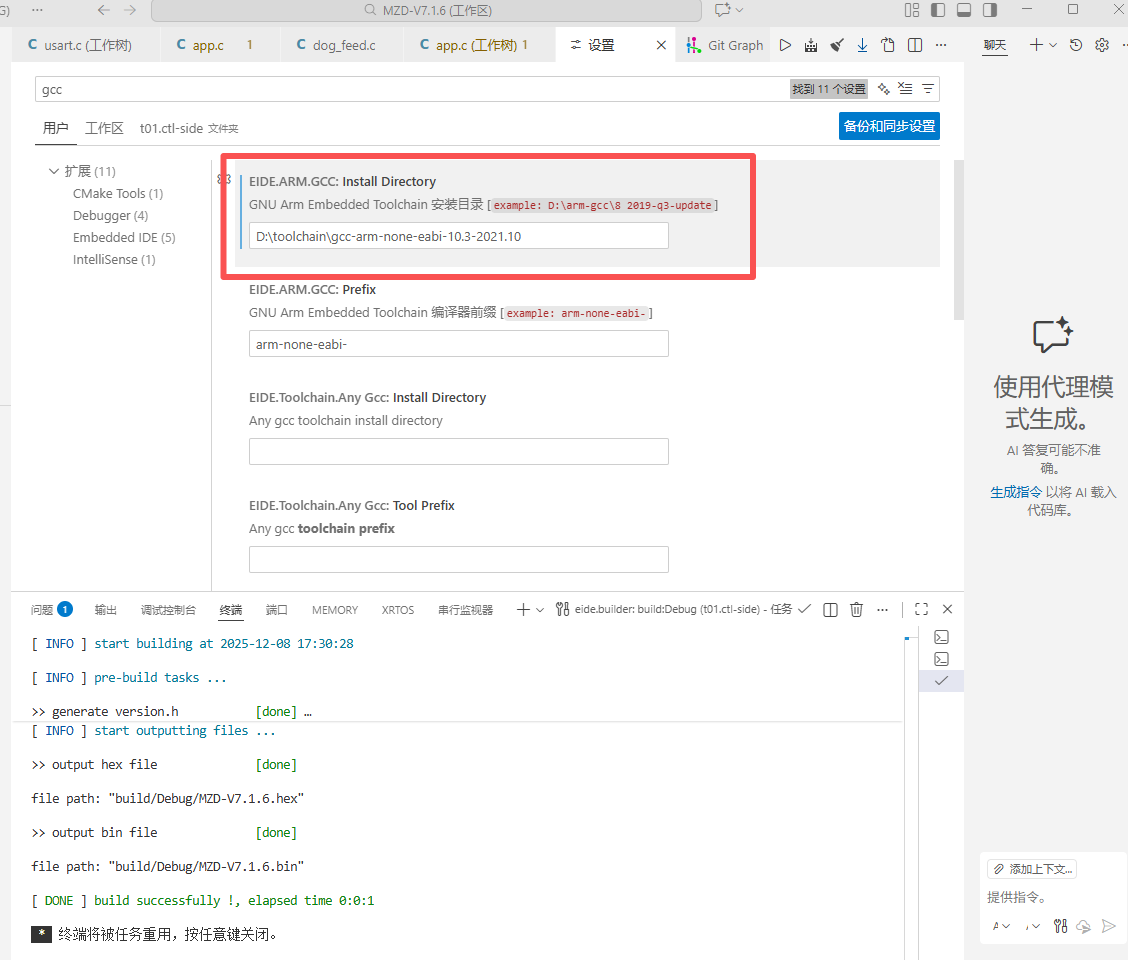Toggle the secondary side bar
Viewport: 1128px width, 960px height.
tap(990, 10)
